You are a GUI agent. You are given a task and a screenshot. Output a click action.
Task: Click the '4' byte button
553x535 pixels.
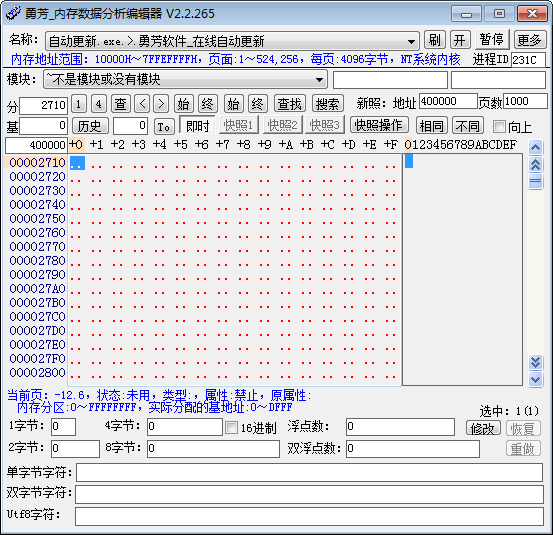pos(99,104)
